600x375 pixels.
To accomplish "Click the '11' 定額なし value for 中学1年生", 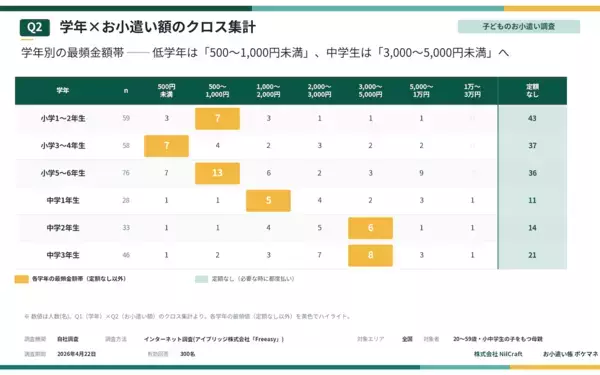I will pos(532,201).
